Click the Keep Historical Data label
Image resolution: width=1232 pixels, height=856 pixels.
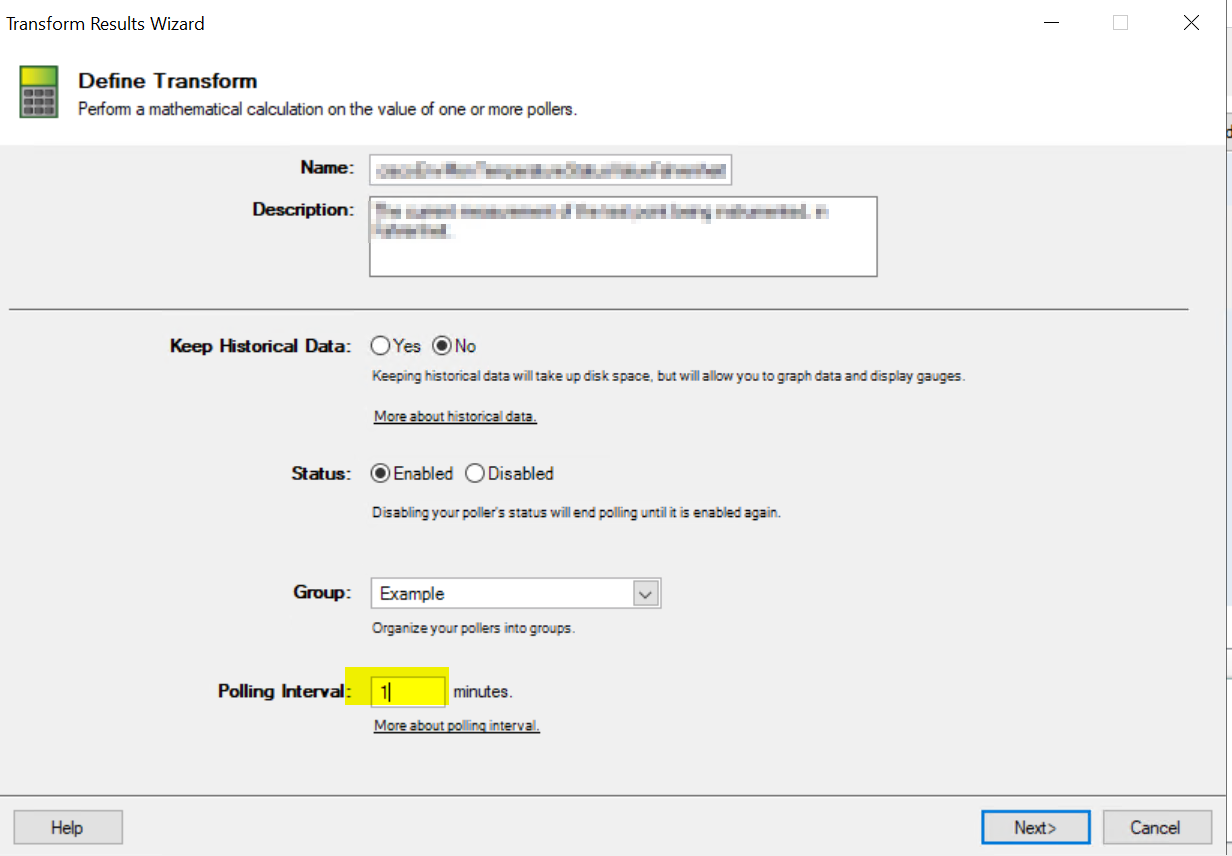(260, 345)
